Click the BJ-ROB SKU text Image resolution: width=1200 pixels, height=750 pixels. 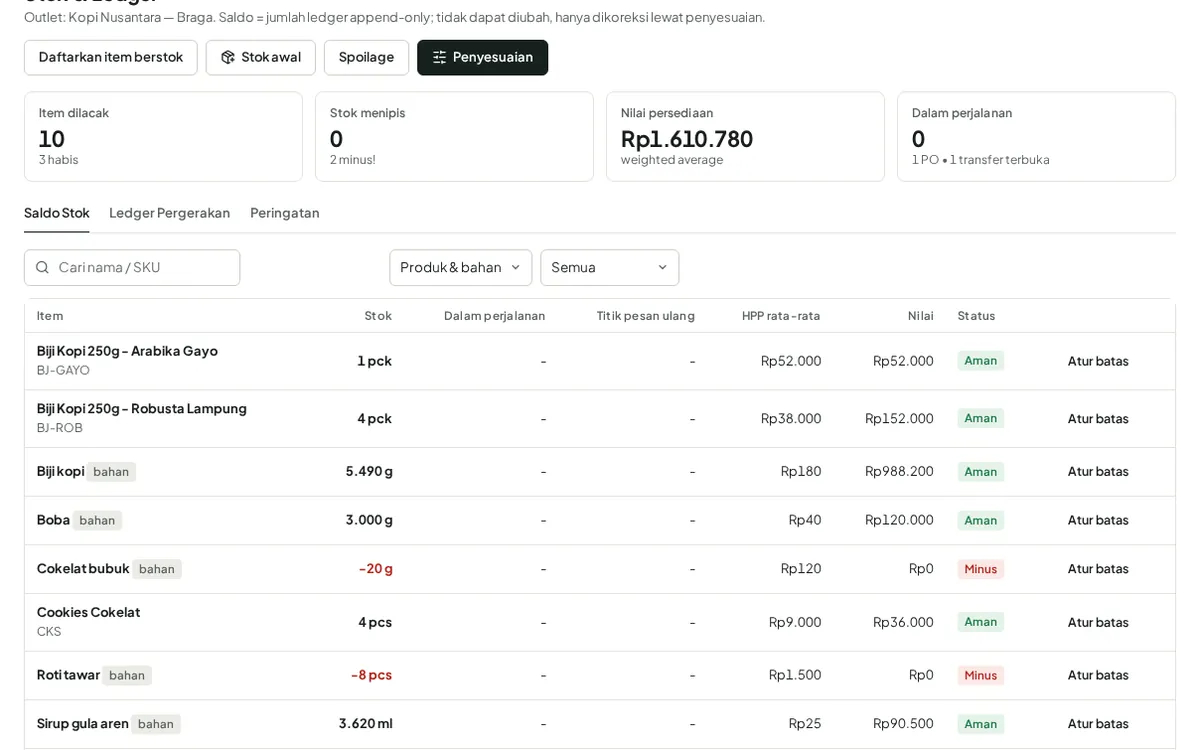tap(60, 428)
